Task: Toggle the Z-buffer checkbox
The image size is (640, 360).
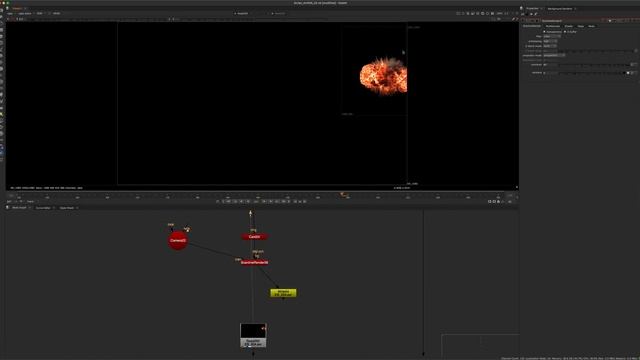Action: pyautogui.click(x=565, y=31)
